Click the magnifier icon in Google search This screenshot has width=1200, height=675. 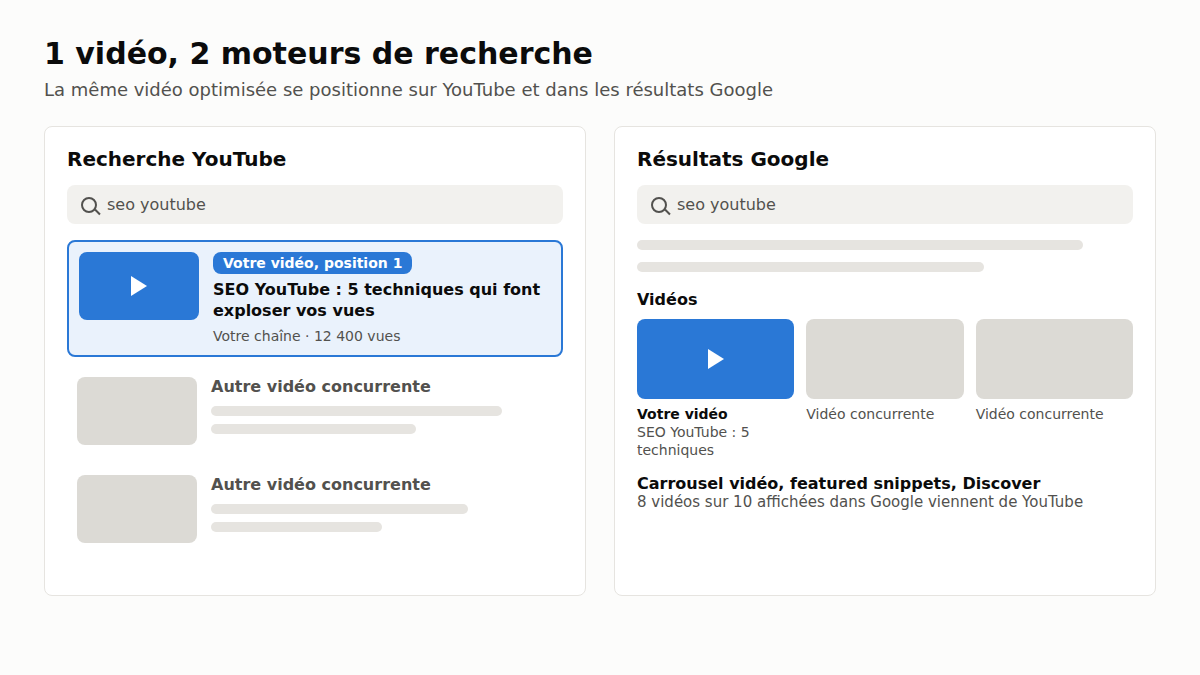pos(660,205)
